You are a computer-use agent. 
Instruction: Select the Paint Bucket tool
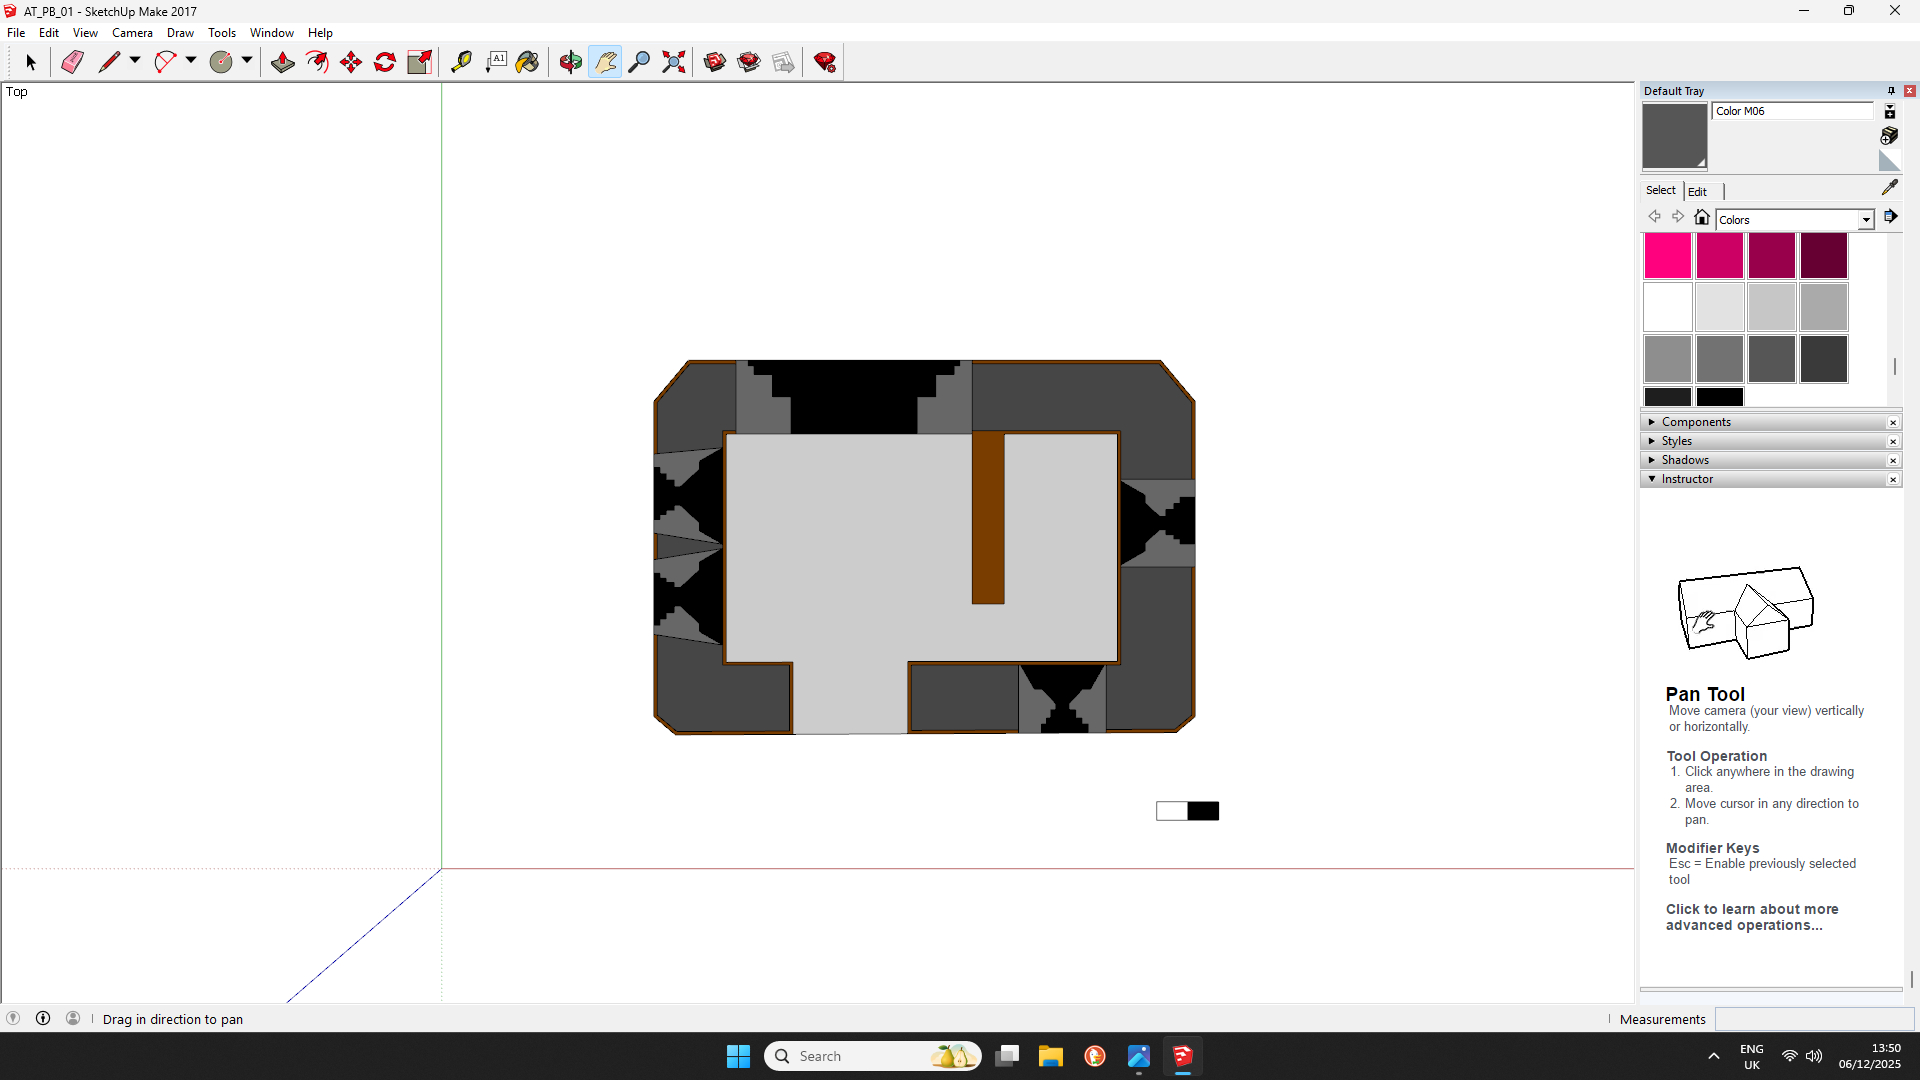pyautogui.click(x=528, y=62)
